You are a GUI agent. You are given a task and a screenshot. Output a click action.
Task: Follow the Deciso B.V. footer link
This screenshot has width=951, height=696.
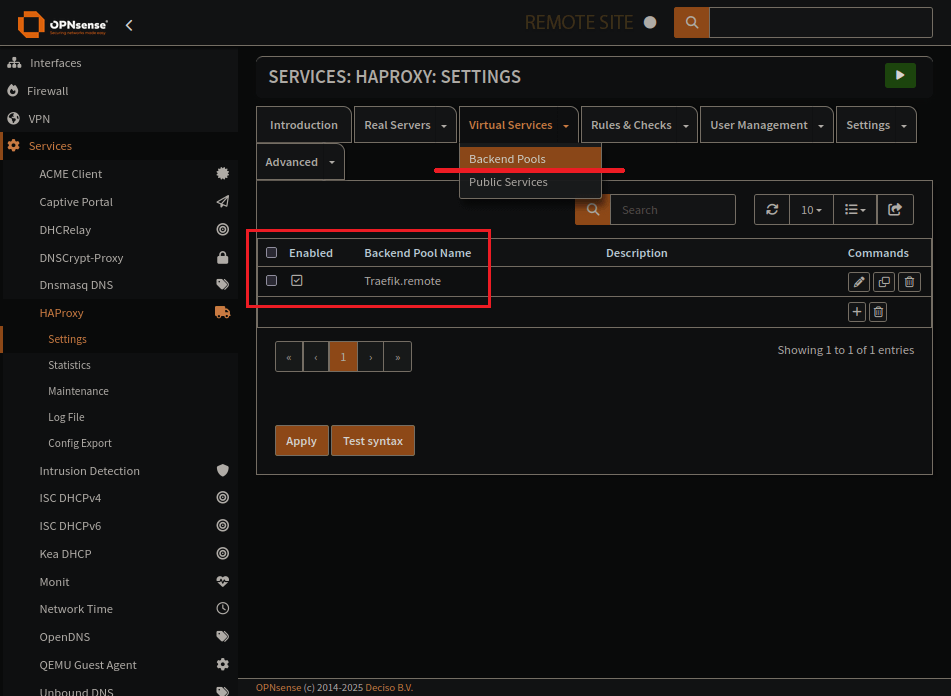click(x=389, y=688)
